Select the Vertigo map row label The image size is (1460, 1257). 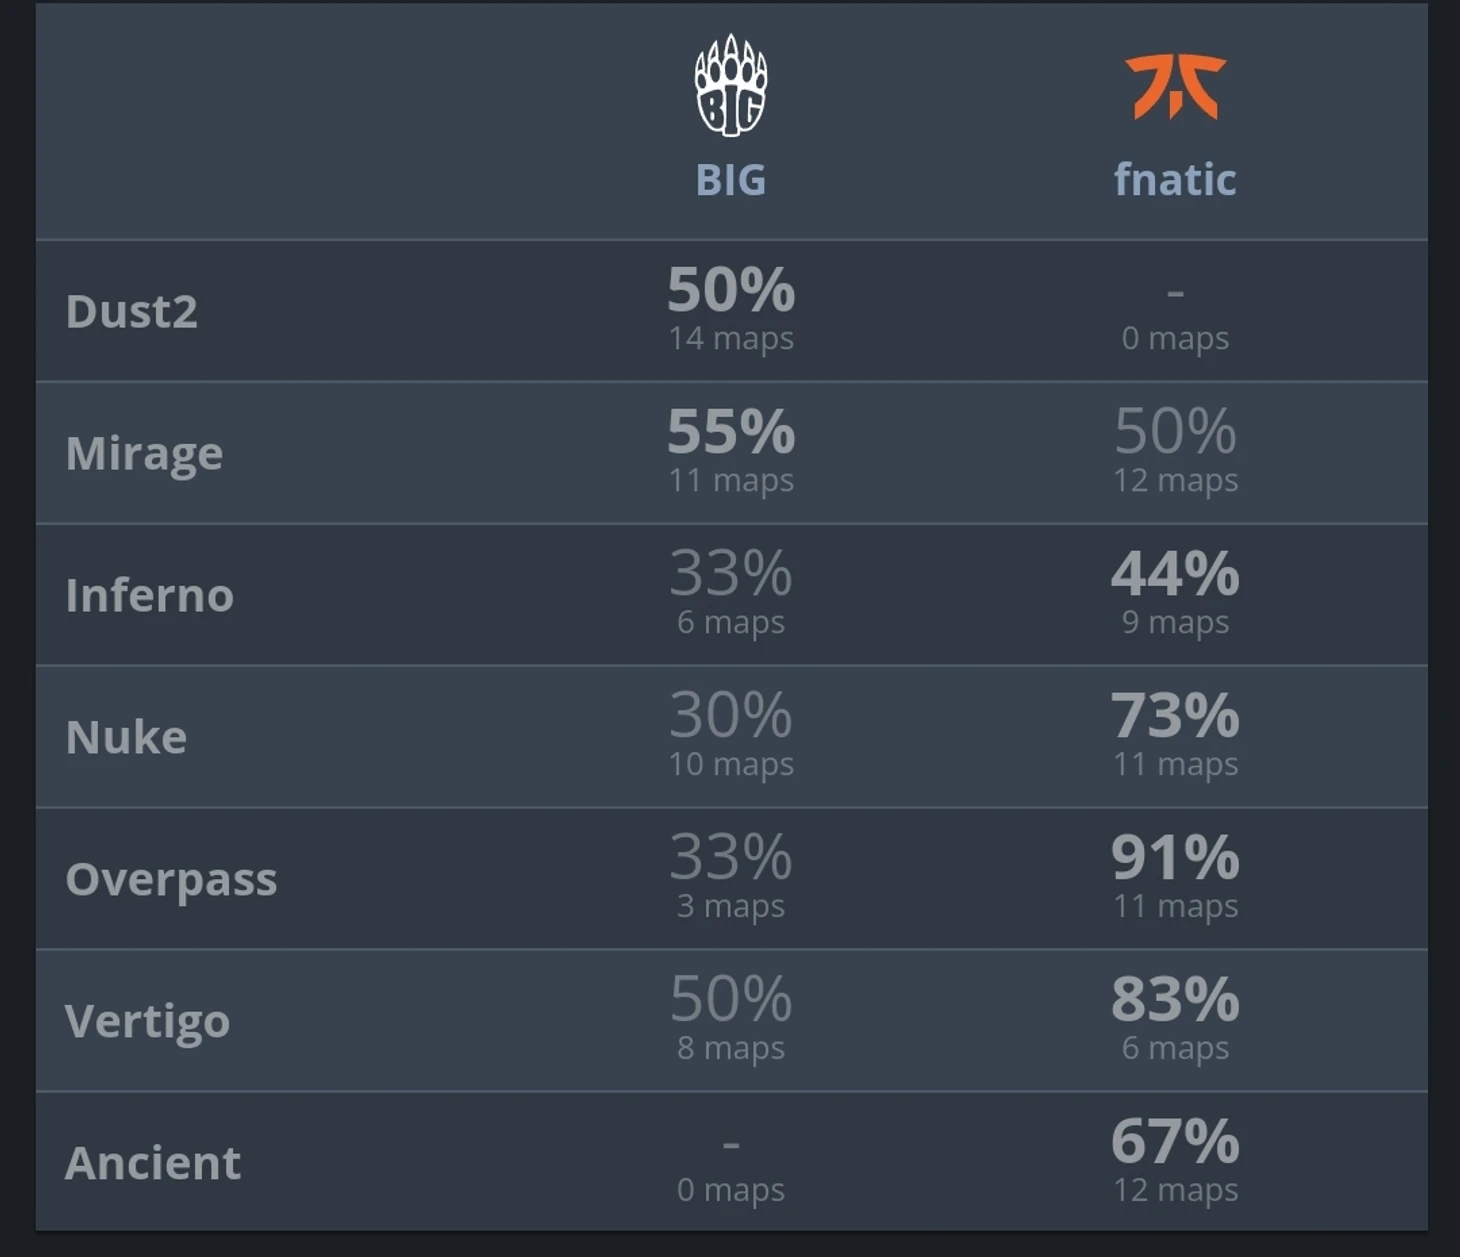[x=147, y=1021]
